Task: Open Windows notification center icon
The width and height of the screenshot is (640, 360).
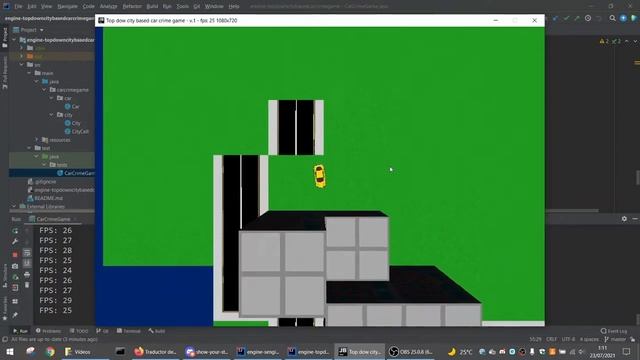Action: coord(627,351)
